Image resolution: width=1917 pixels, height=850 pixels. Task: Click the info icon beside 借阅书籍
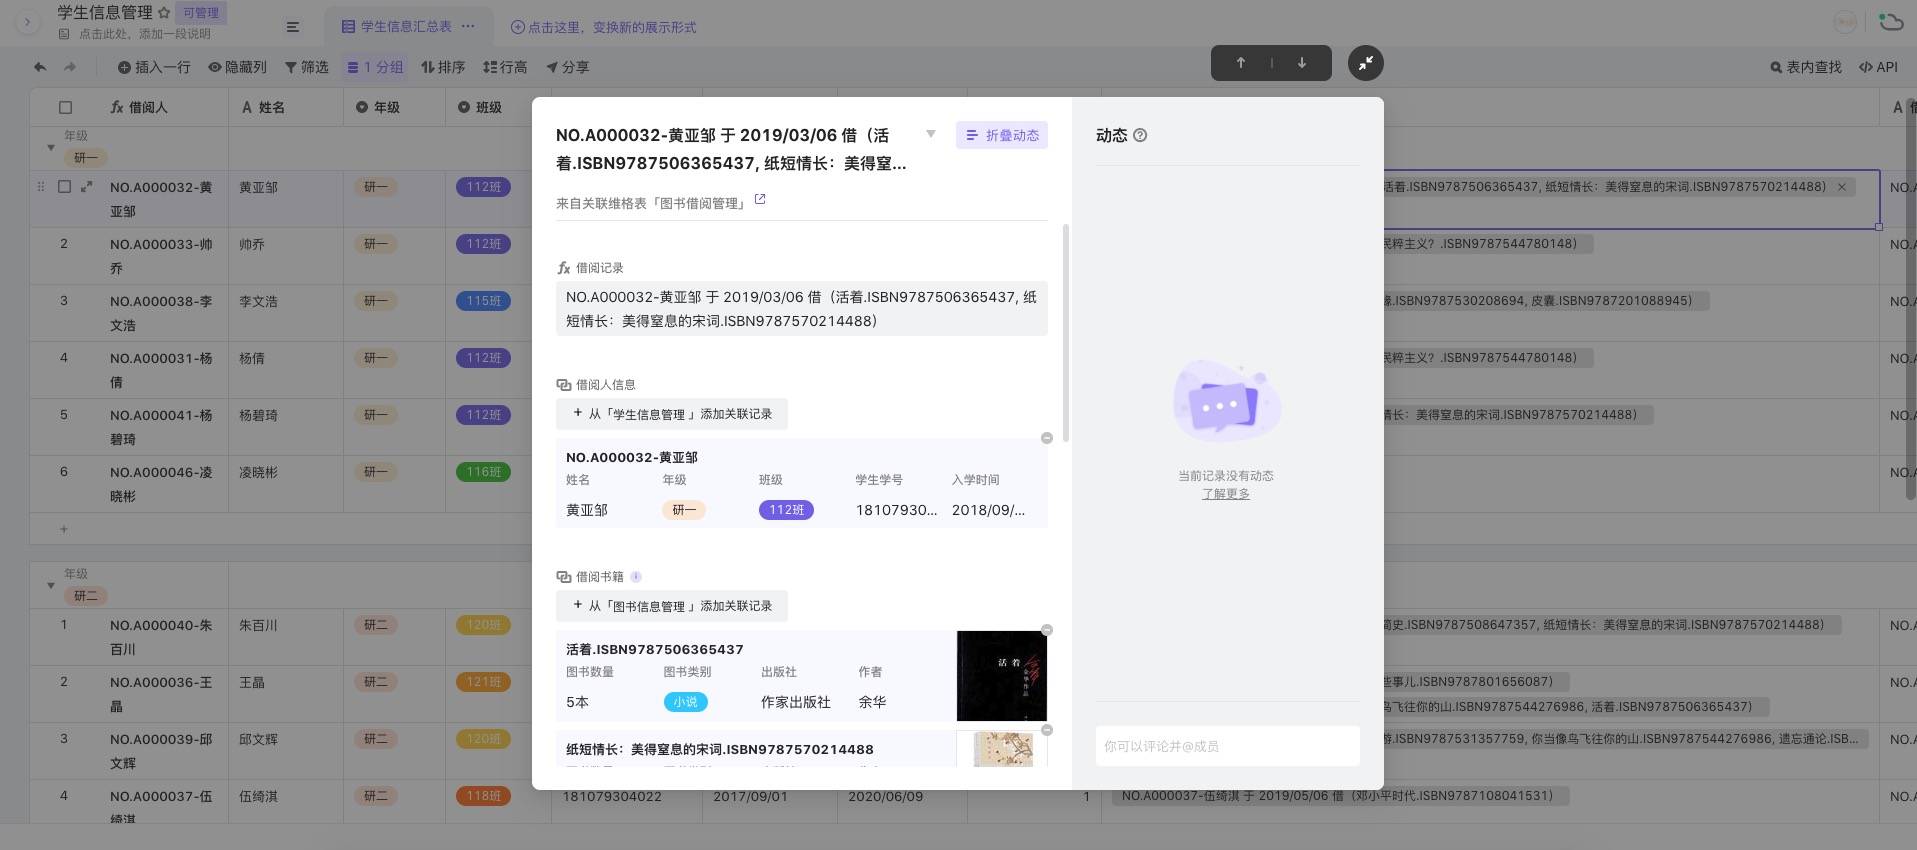pyautogui.click(x=636, y=576)
